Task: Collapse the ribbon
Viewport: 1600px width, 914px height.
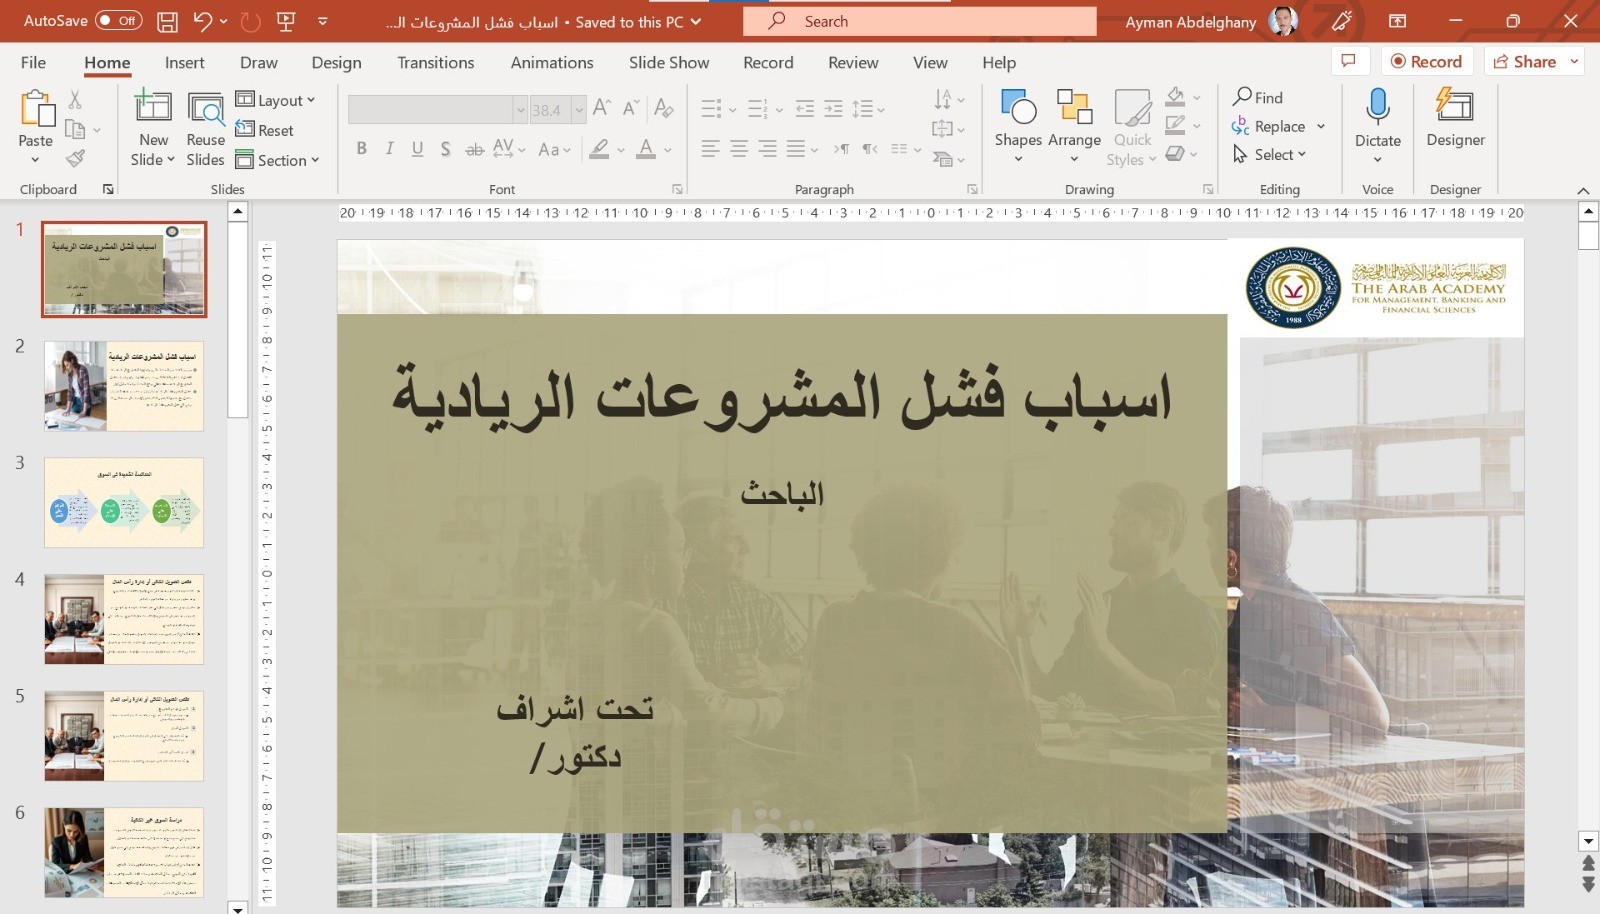Action: pos(1583,190)
